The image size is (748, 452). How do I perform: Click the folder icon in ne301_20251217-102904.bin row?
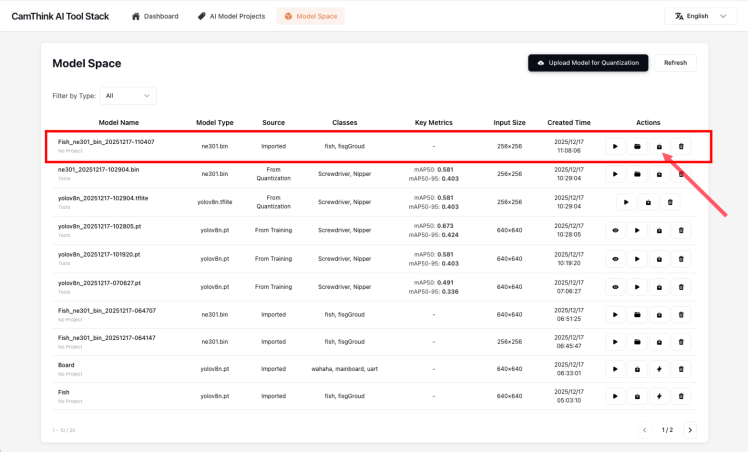point(637,174)
